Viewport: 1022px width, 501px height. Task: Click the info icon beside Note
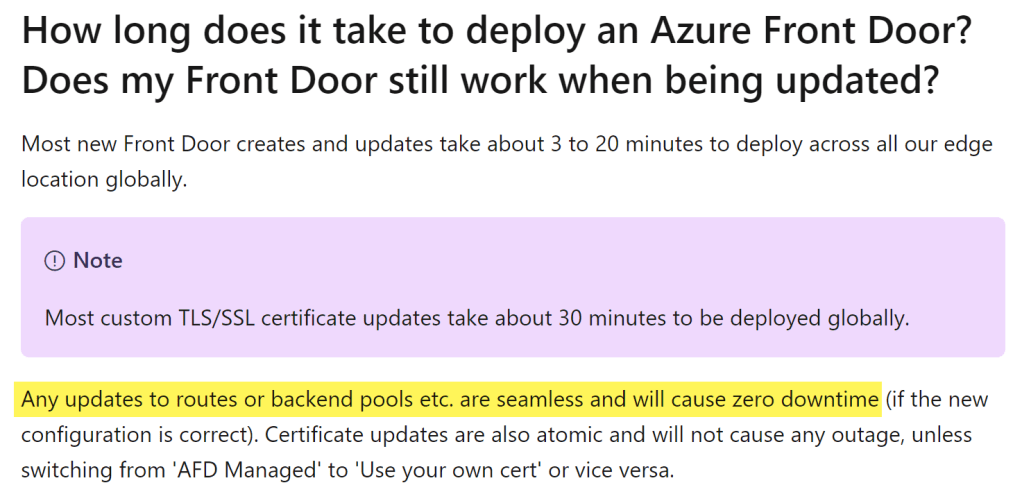55,261
